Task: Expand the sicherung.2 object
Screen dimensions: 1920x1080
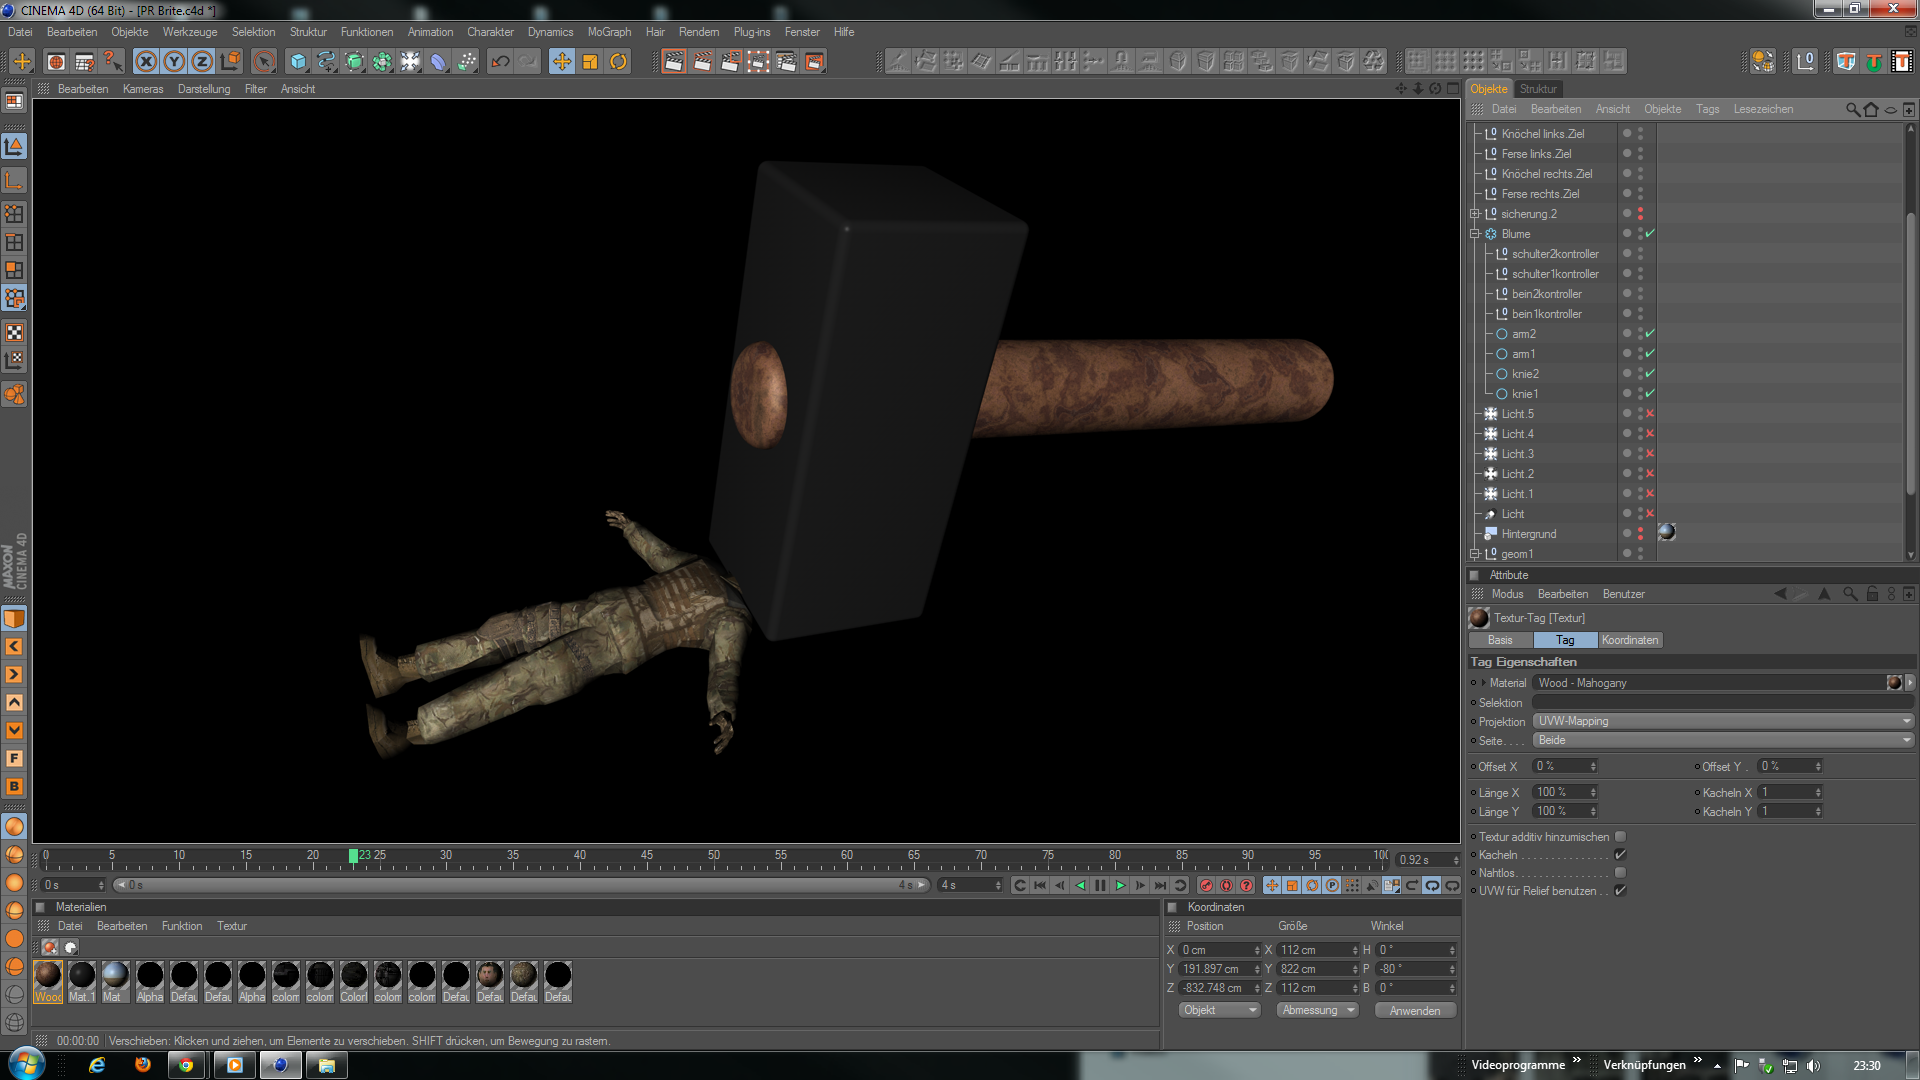Action: tap(1475, 214)
